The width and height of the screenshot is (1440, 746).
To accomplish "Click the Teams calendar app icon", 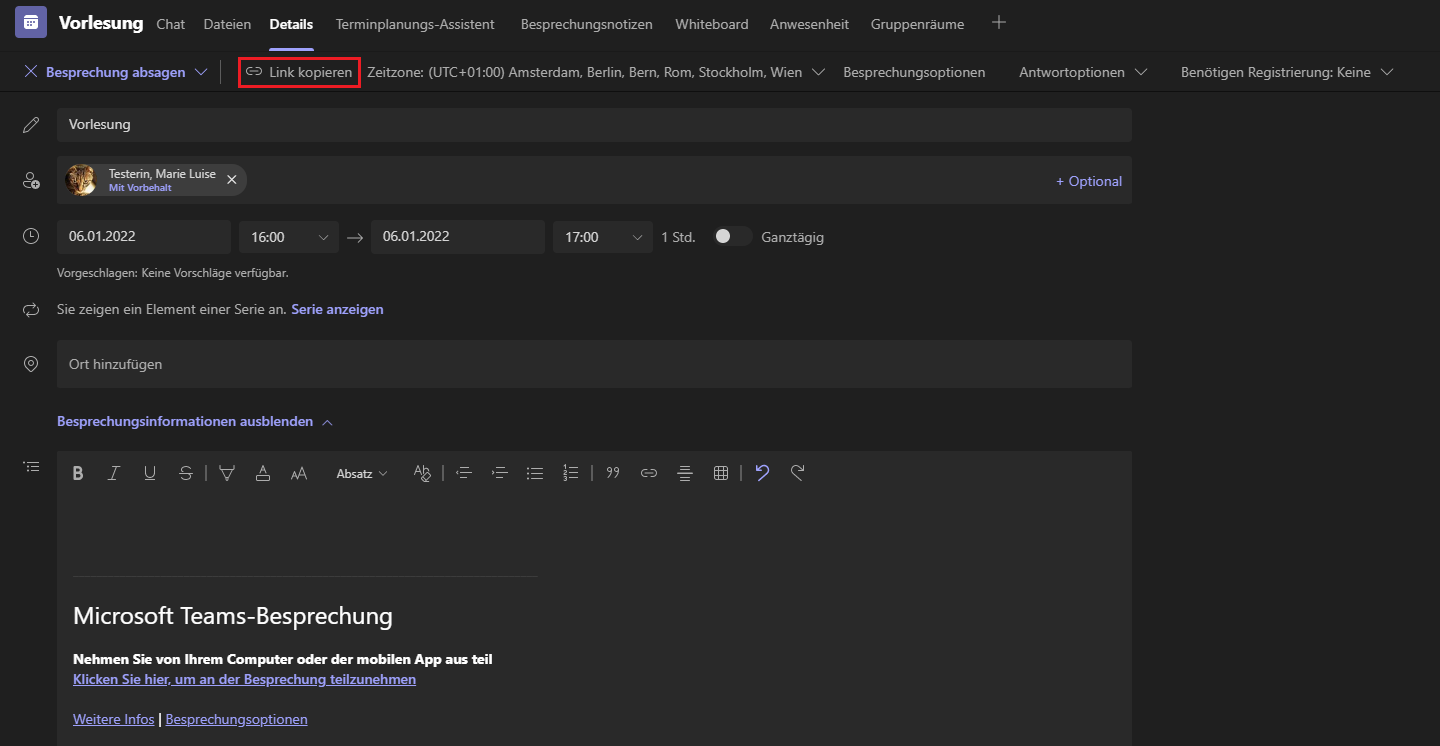I will pyautogui.click(x=31, y=22).
